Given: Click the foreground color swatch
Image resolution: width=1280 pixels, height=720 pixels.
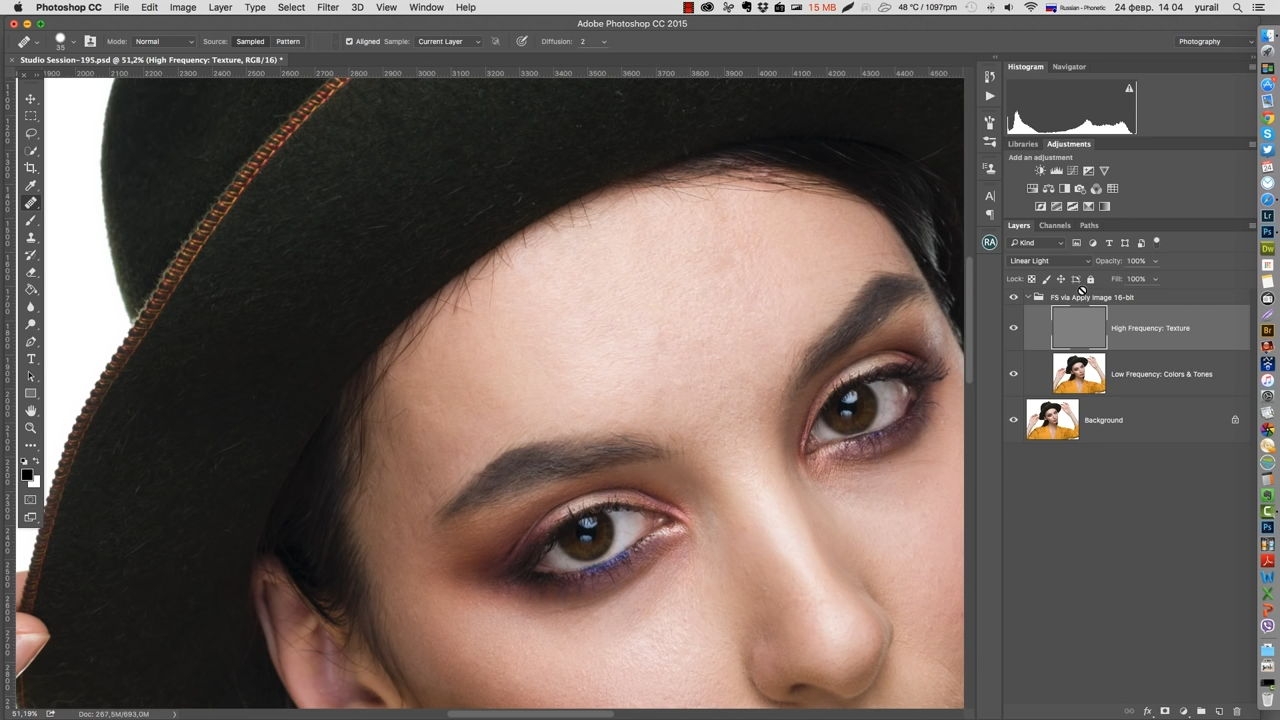Looking at the screenshot, I should click(x=27, y=475).
